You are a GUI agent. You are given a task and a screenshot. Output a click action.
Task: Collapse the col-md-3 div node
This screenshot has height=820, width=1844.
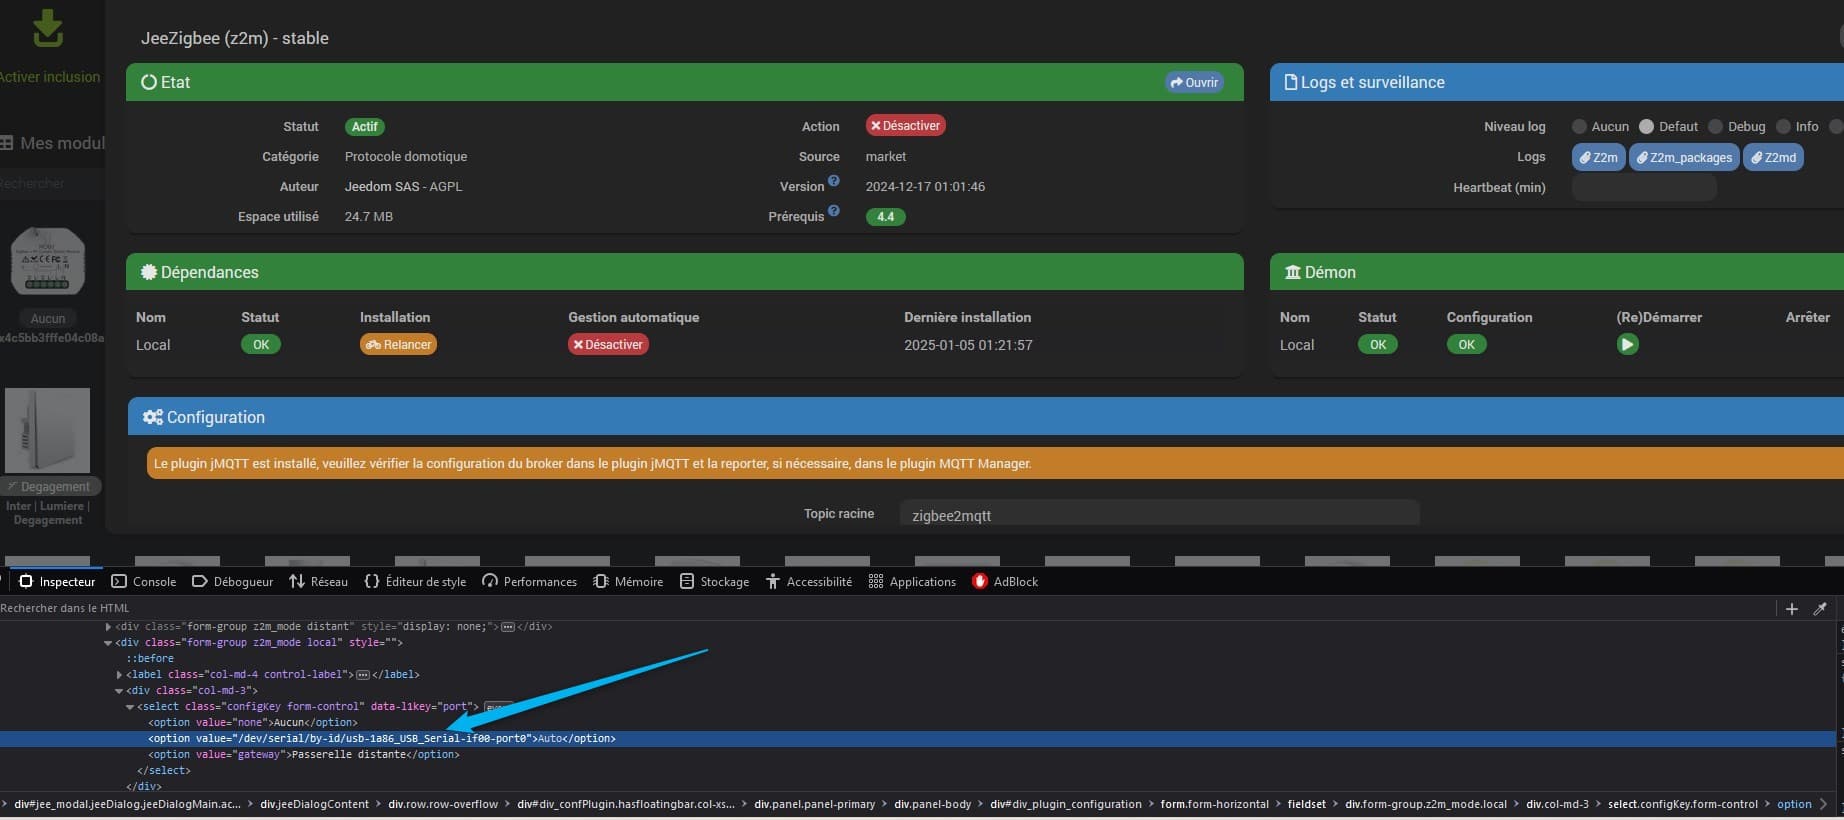click(119, 691)
